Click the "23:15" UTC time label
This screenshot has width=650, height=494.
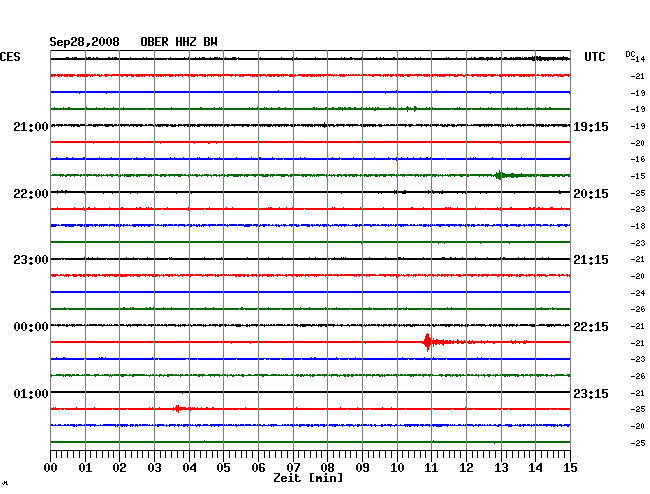[x=591, y=393]
